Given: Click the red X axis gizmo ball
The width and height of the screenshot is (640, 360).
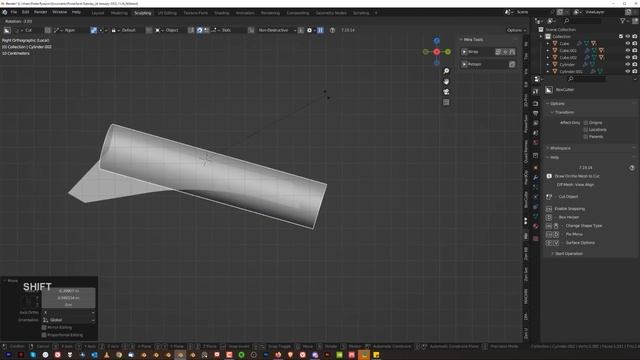Looking at the screenshot, I should pyautogui.click(x=437, y=52).
